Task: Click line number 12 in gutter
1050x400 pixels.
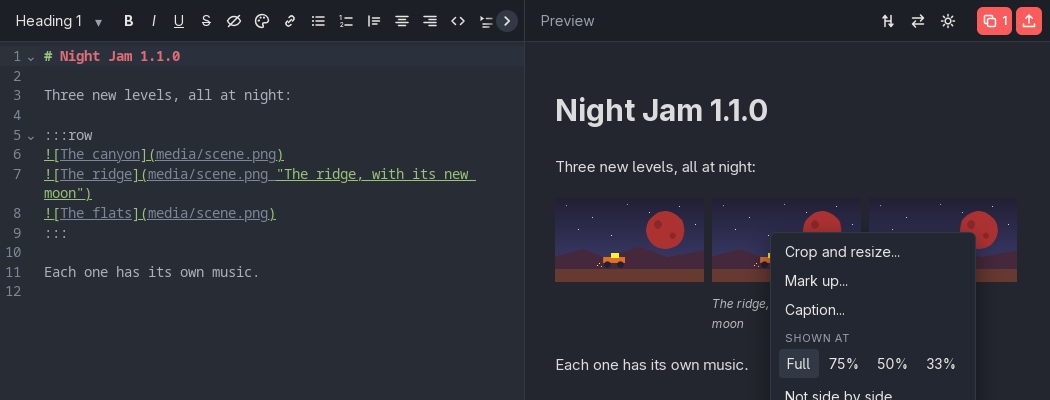Action: tap(13, 291)
